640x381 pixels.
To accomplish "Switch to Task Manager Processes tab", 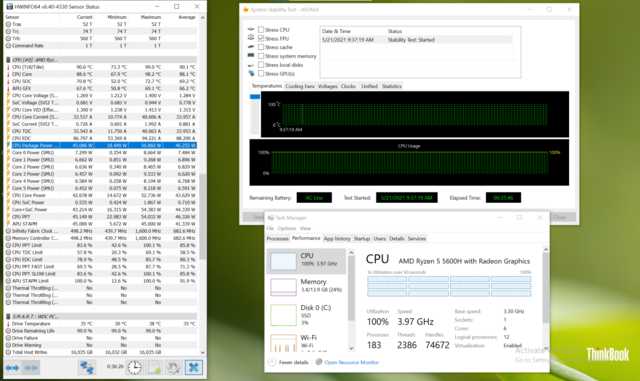I will 278,238.
